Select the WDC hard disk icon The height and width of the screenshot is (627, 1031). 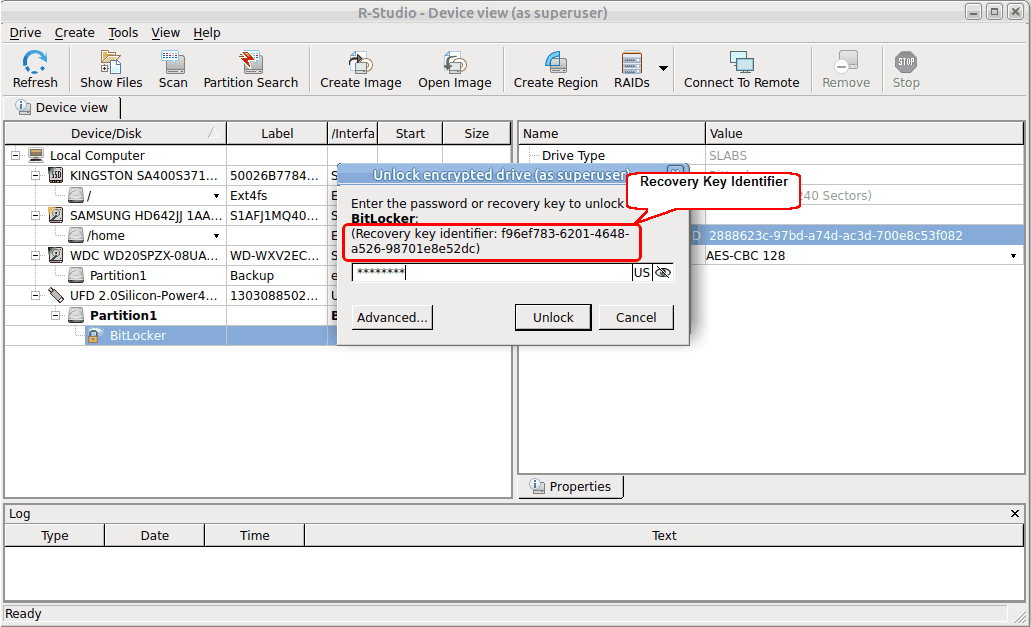point(57,256)
